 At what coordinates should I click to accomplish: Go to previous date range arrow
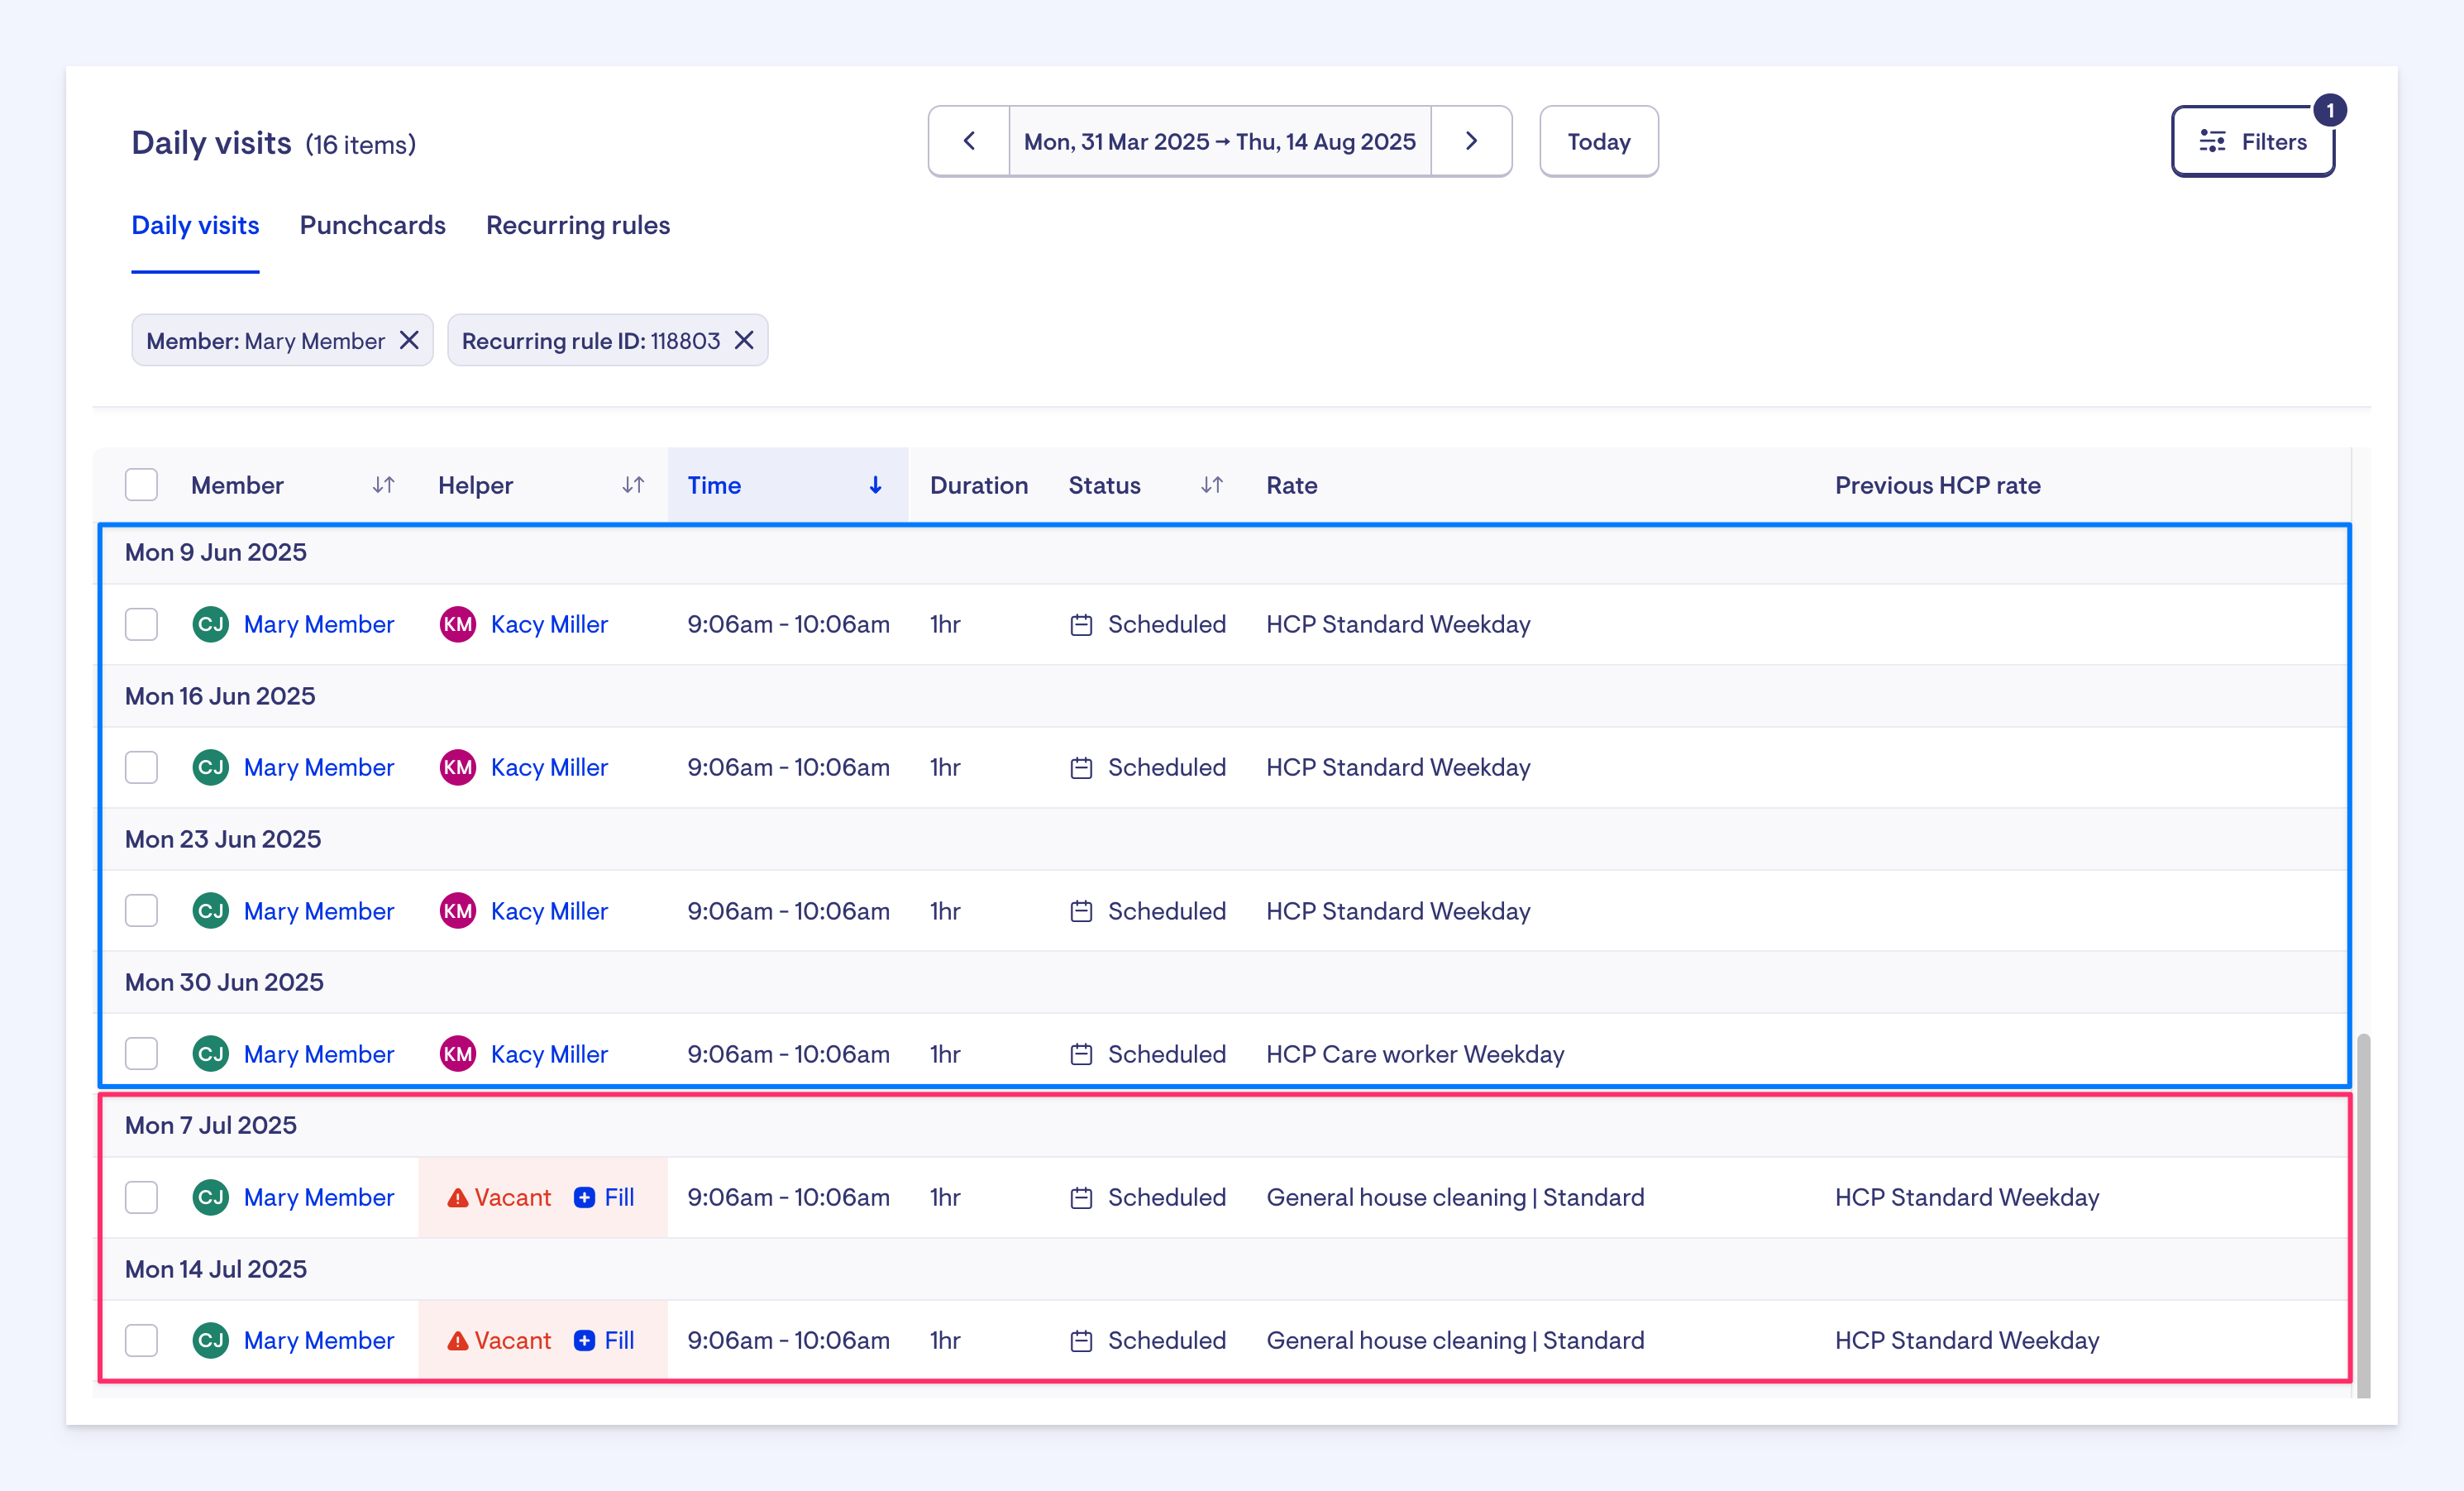[969, 141]
